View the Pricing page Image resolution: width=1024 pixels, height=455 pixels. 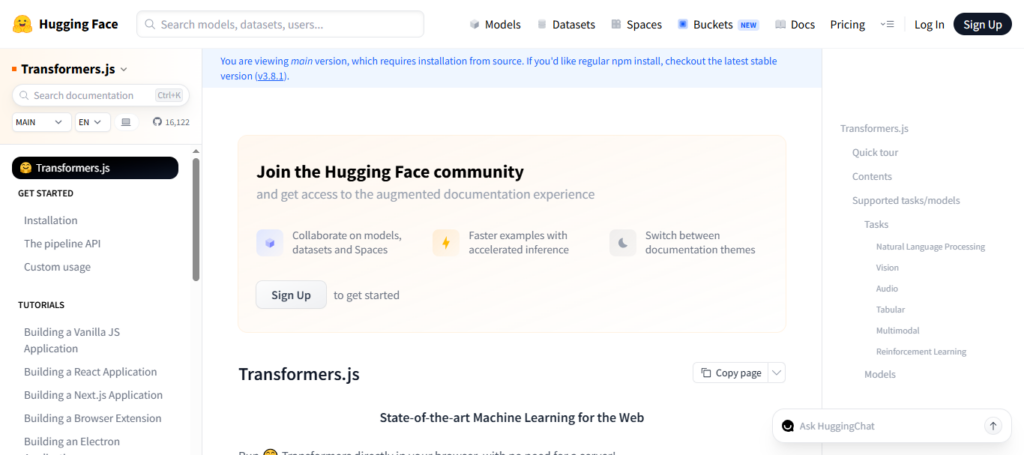[847, 25]
